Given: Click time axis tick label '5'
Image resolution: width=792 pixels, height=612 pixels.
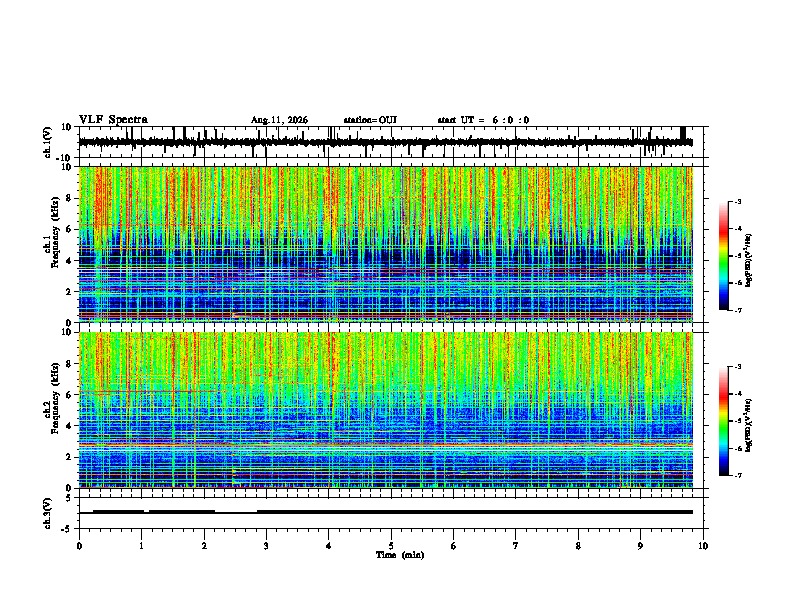Looking at the screenshot, I should (x=391, y=546).
